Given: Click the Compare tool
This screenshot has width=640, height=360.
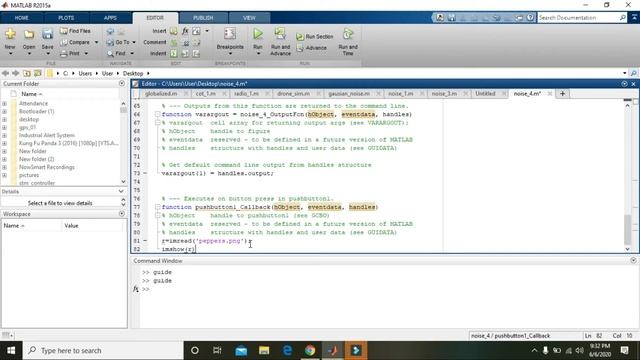Looking at the screenshot, I should pos(75,42).
